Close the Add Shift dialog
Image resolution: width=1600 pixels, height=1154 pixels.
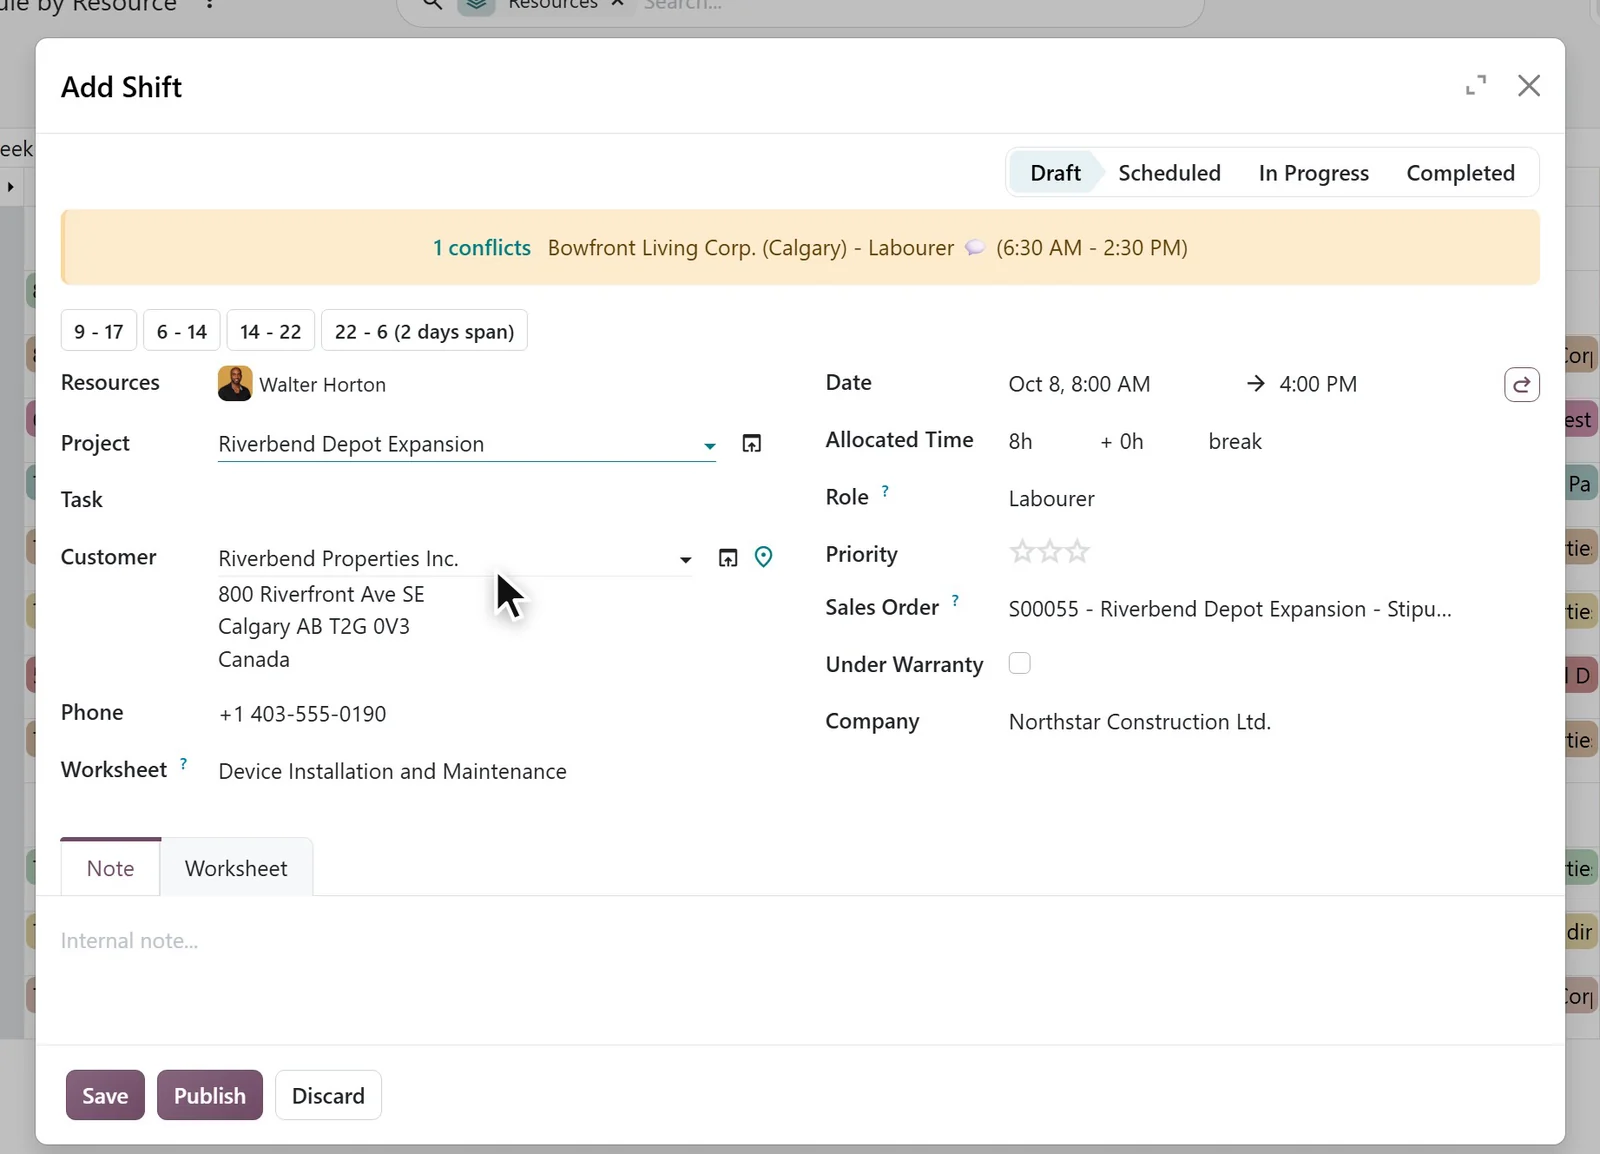pos(1529,86)
